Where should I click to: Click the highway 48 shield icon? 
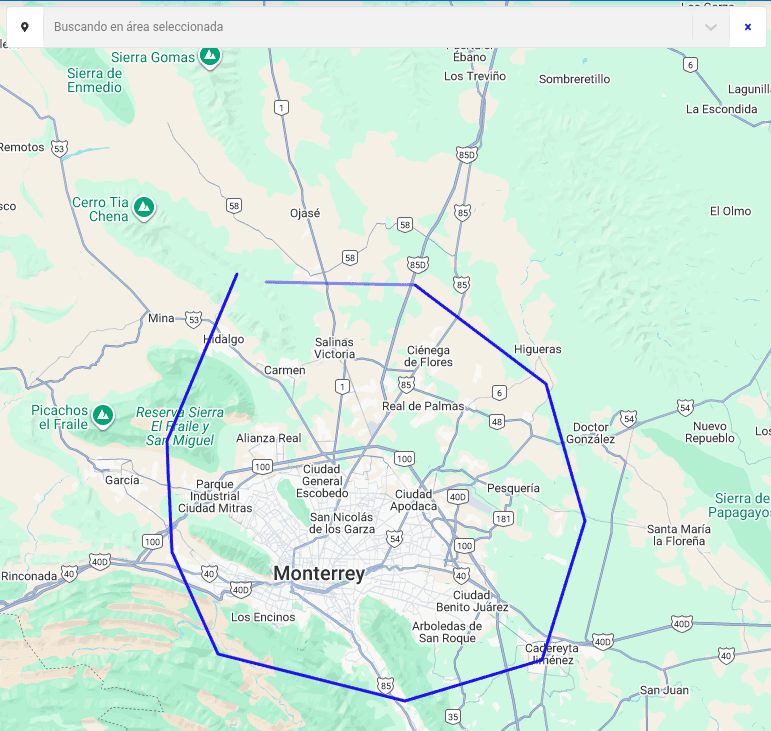coord(497,422)
